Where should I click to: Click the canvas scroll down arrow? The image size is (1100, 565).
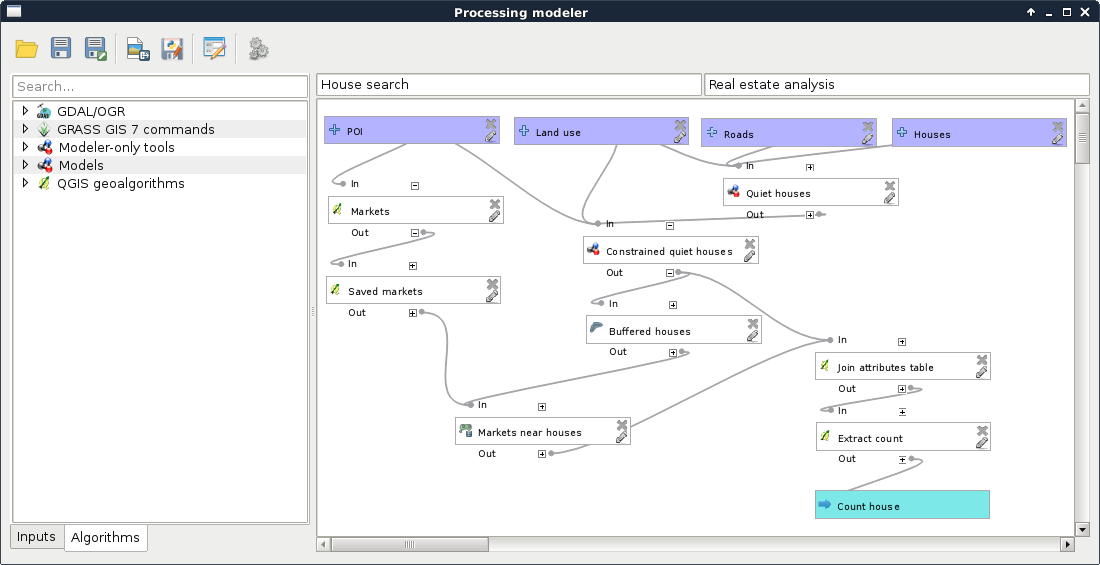(x=1082, y=530)
